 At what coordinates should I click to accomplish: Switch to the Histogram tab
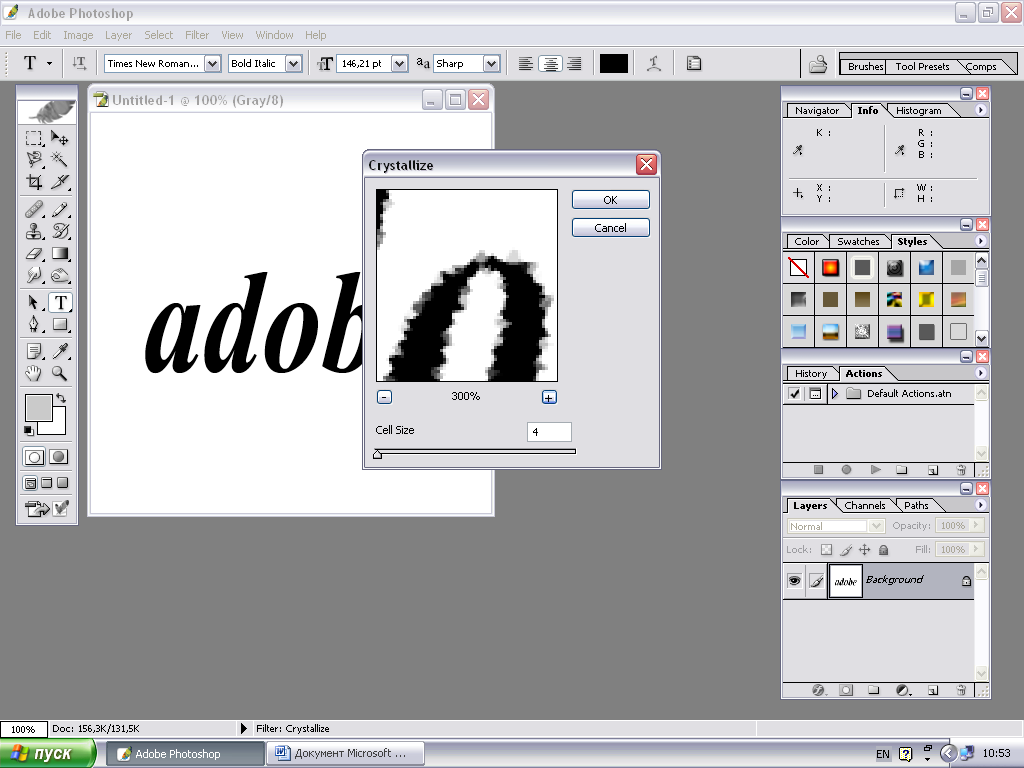[918, 110]
